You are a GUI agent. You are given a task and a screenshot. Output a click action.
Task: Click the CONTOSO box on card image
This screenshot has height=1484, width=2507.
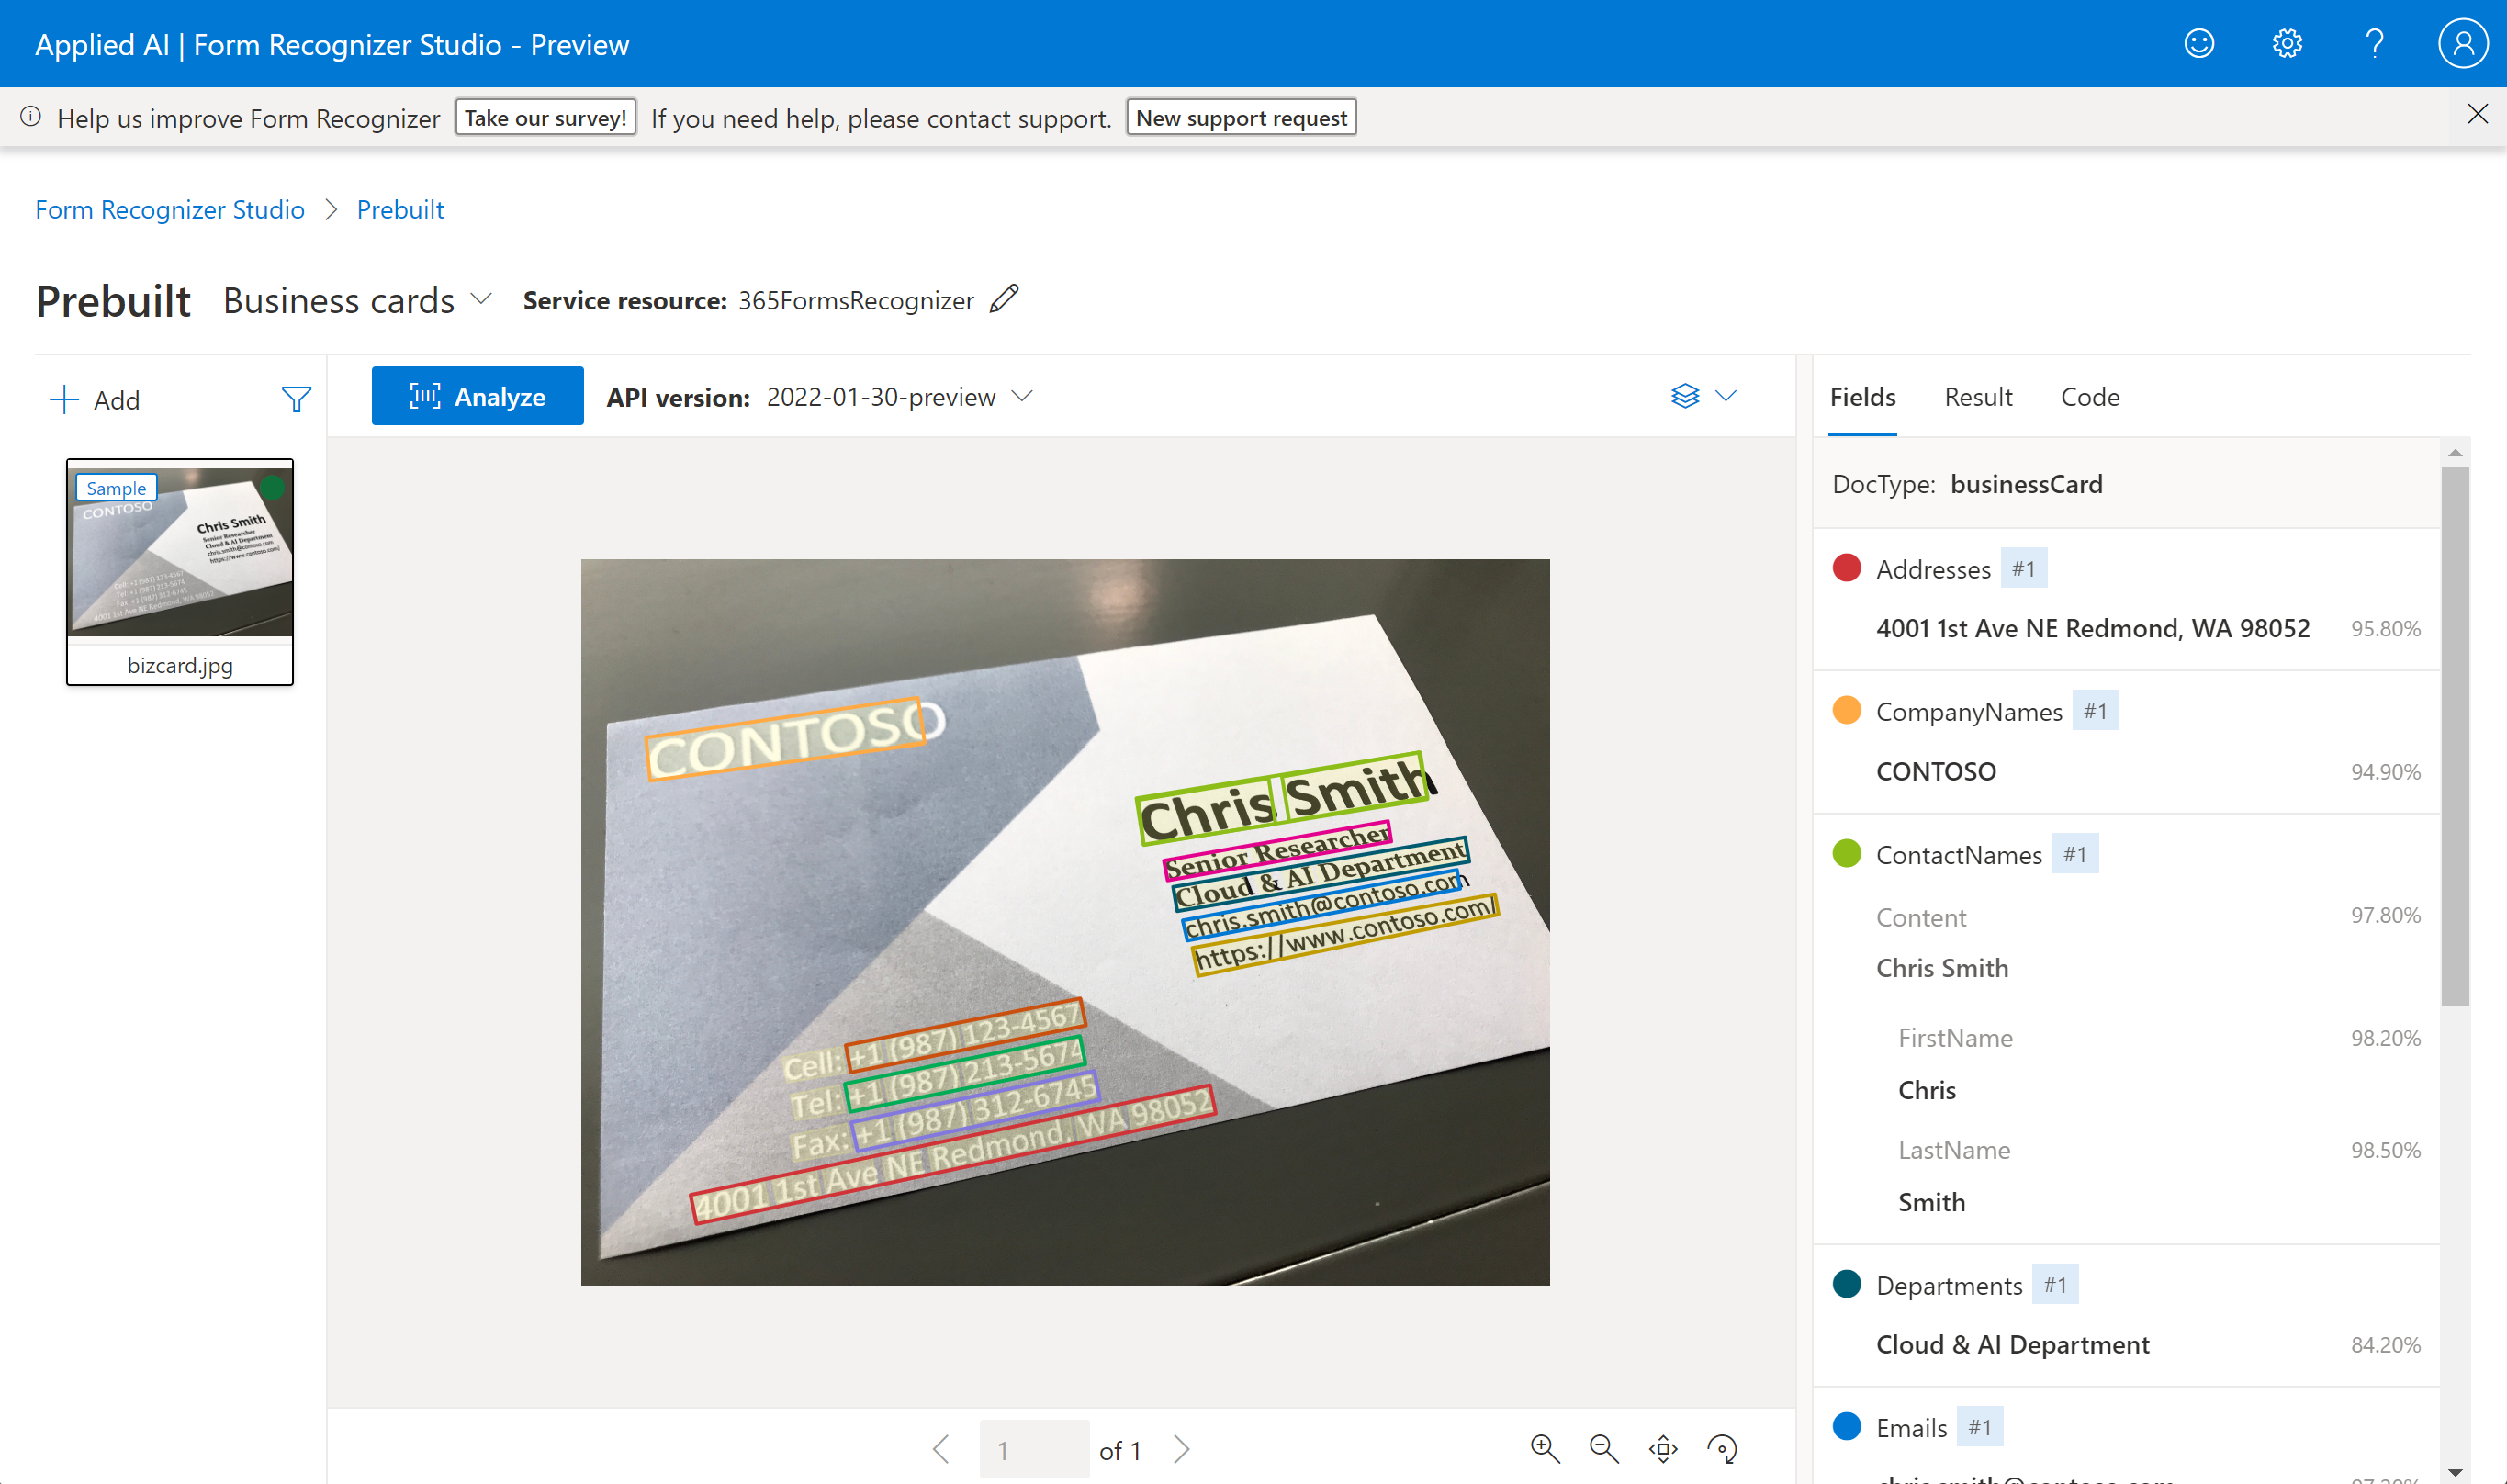click(x=785, y=739)
